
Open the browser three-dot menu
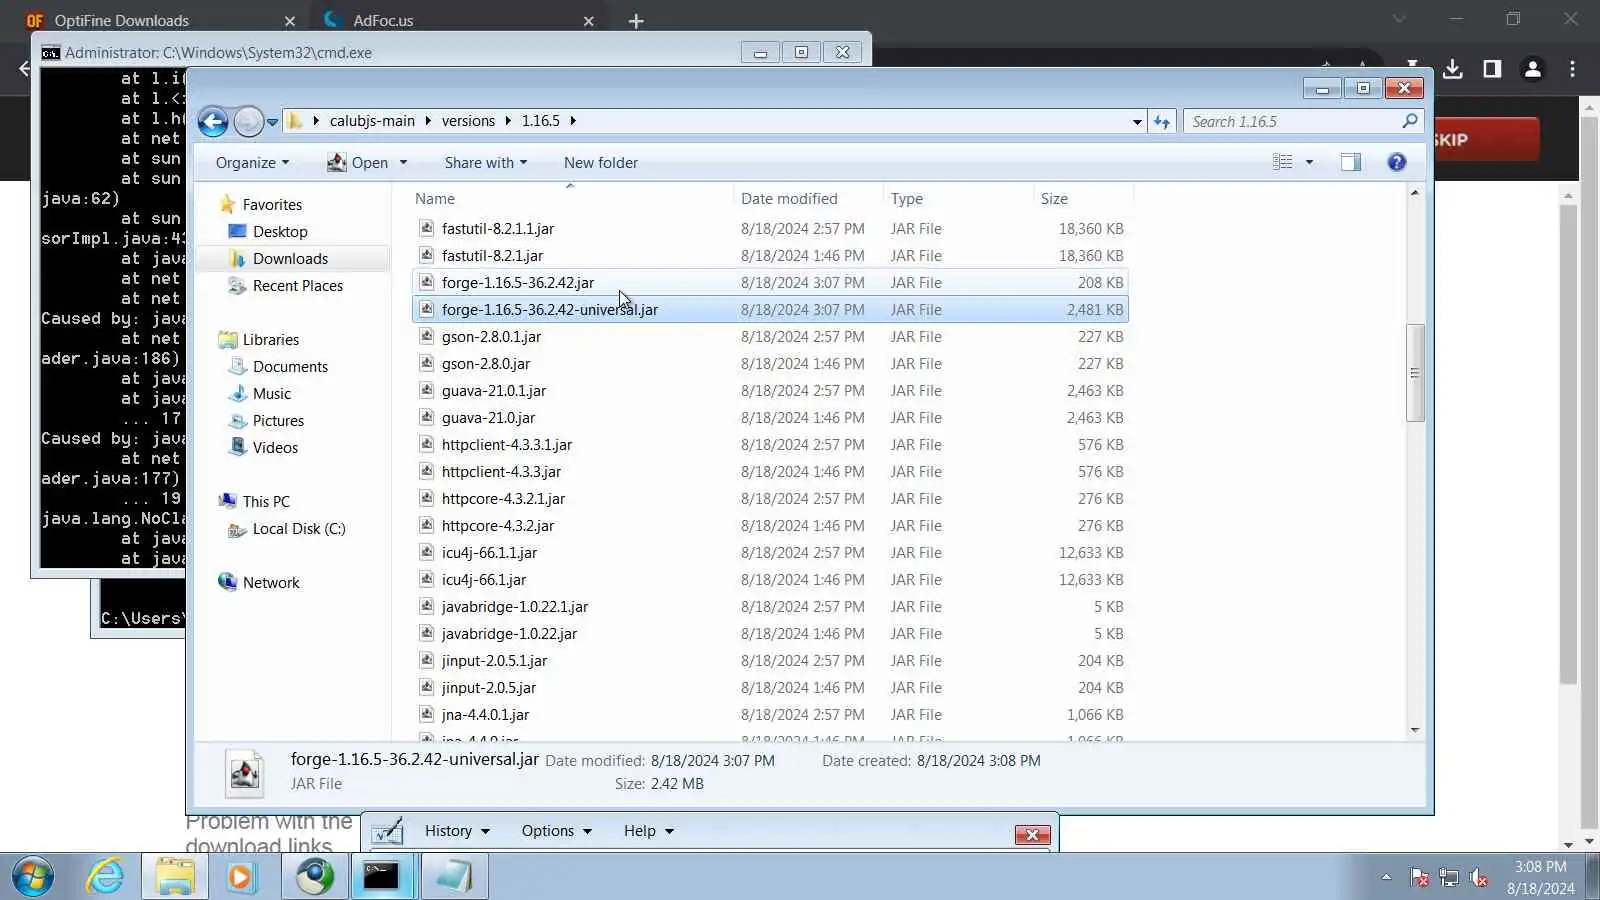coord(1572,69)
